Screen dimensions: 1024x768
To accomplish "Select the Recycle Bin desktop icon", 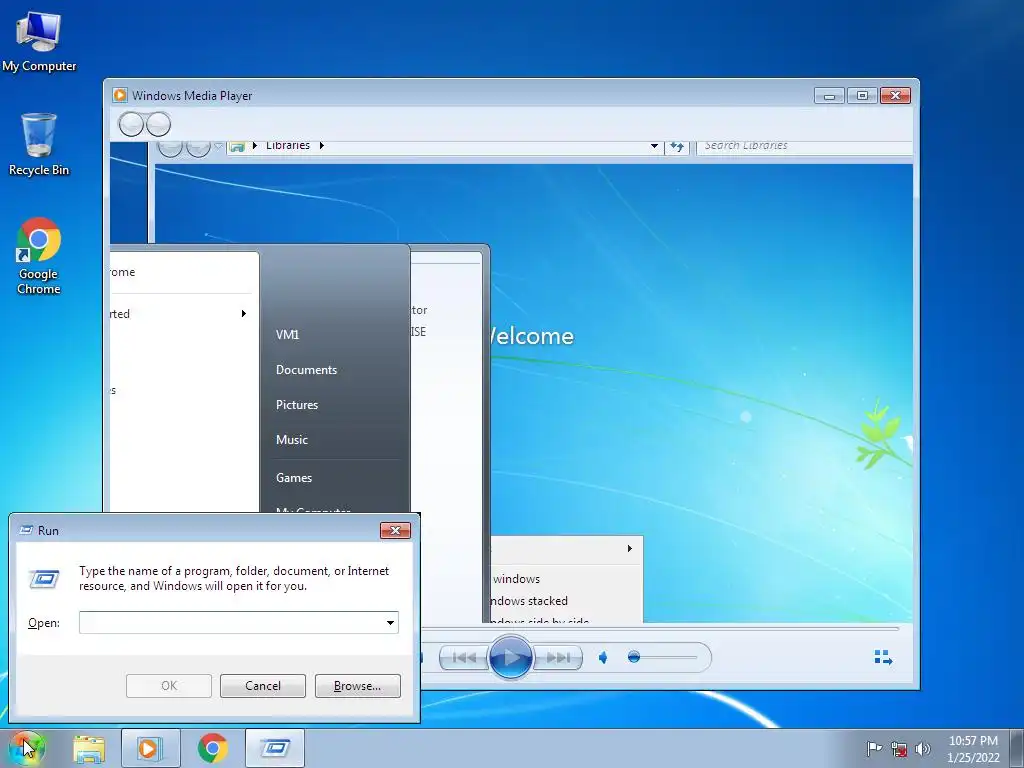I will coord(39,144).
